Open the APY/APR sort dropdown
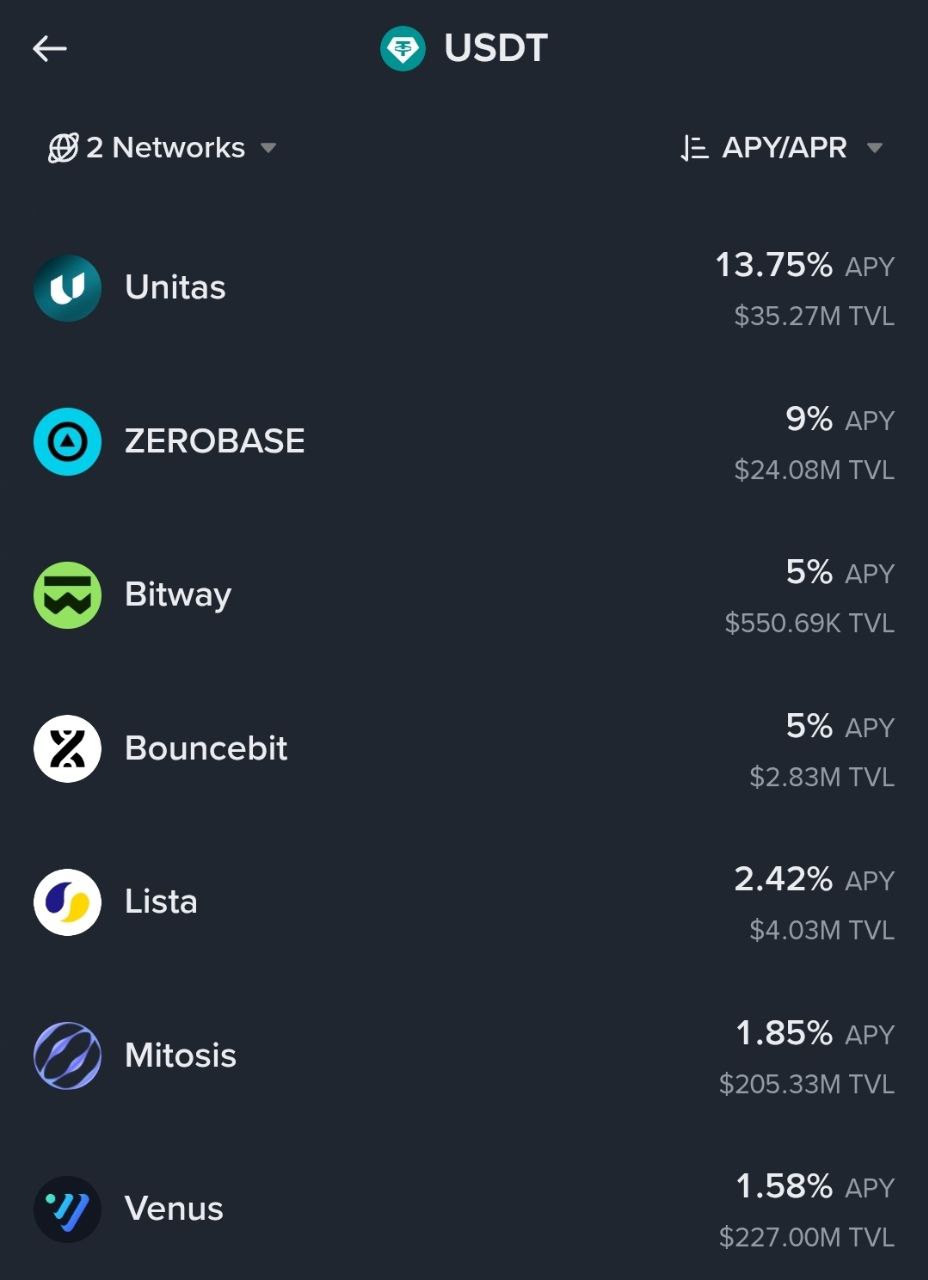 click(784, 148)
